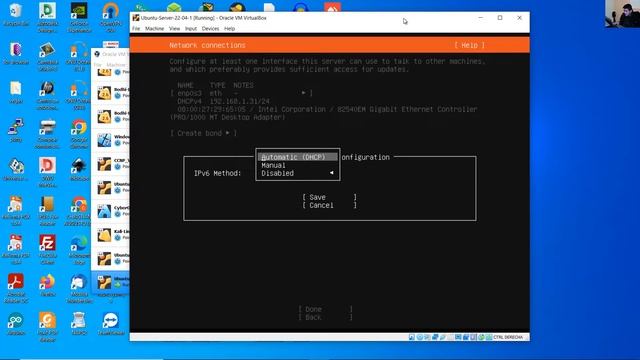Expand the Create bond option
This screenshot has height=360, width=640.
[x=203, y=133]
